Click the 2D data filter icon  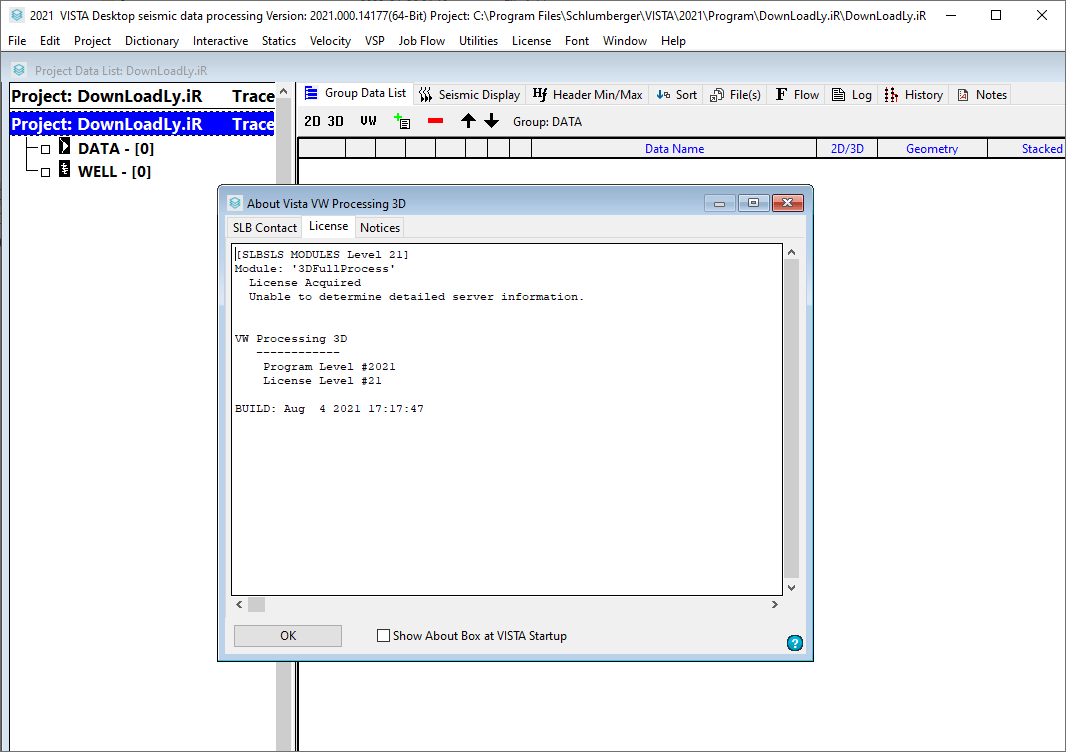pyautogui.click(x=312, y=122)
